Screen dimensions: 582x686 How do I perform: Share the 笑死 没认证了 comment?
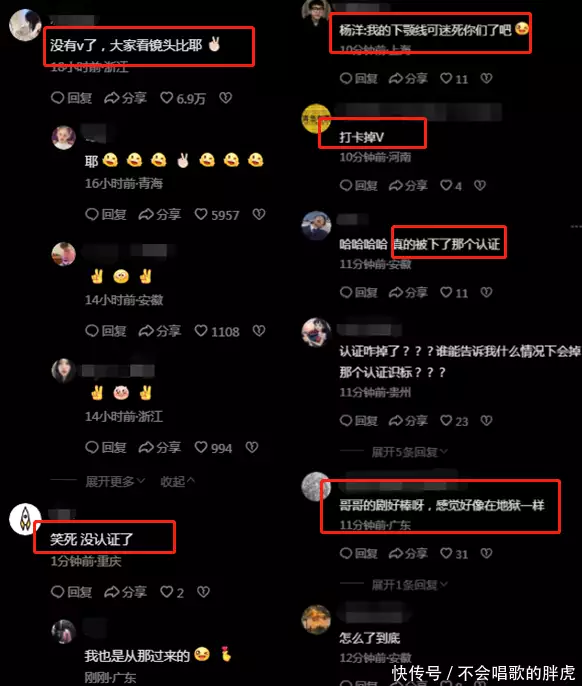pyautogui.click(x=125, y=592)
